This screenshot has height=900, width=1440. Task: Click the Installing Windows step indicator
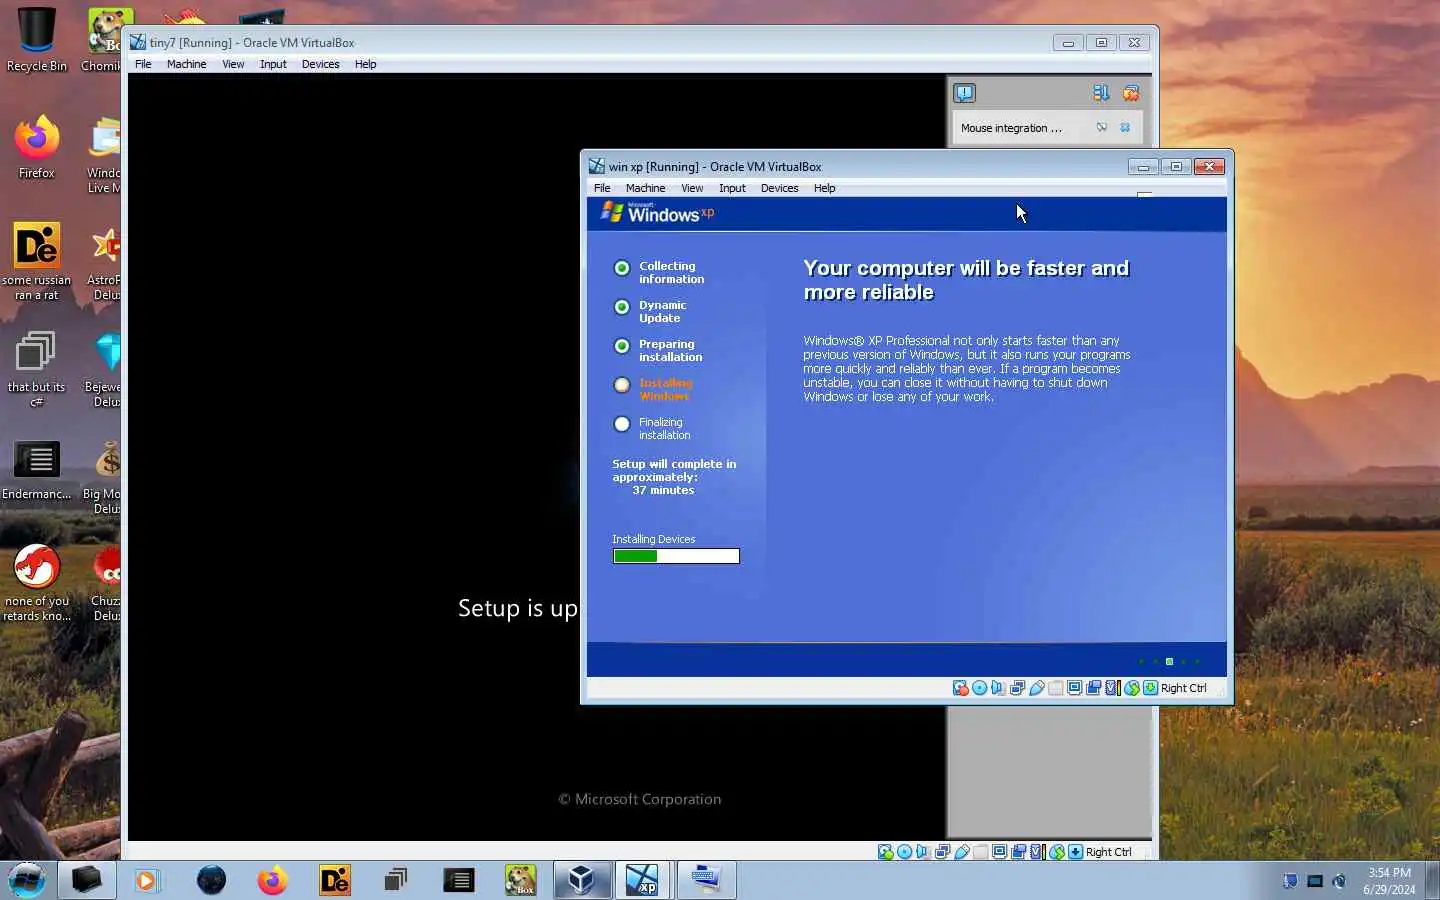pos(622,385)
